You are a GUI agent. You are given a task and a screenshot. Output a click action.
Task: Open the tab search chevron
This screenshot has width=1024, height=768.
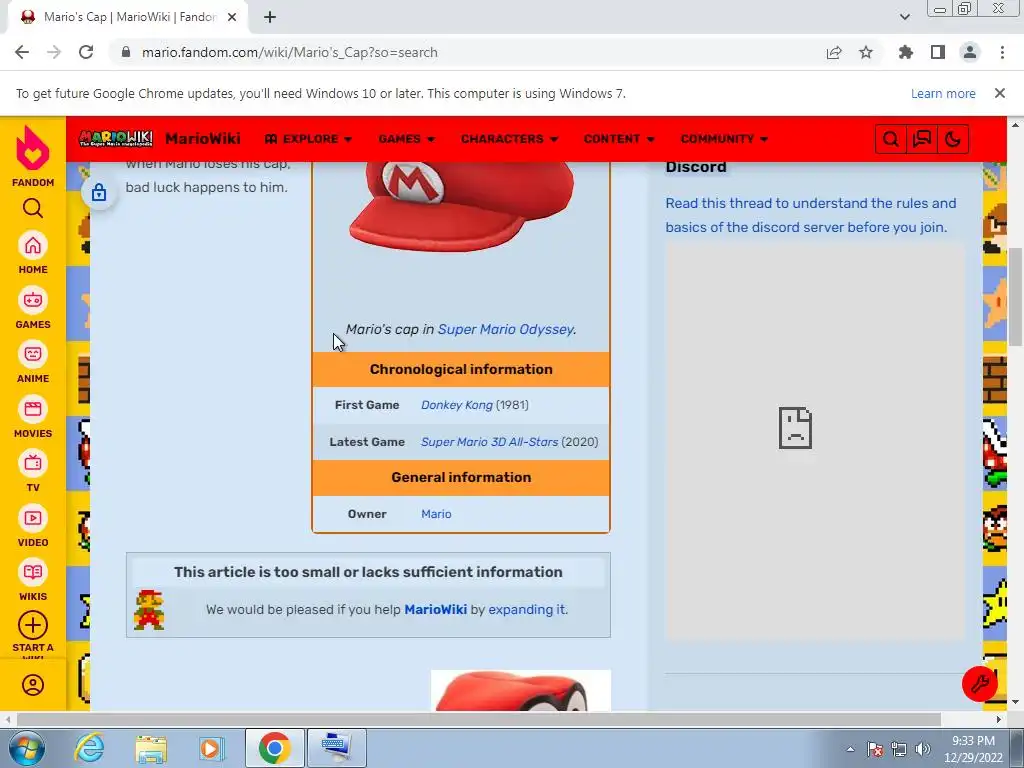904,17
